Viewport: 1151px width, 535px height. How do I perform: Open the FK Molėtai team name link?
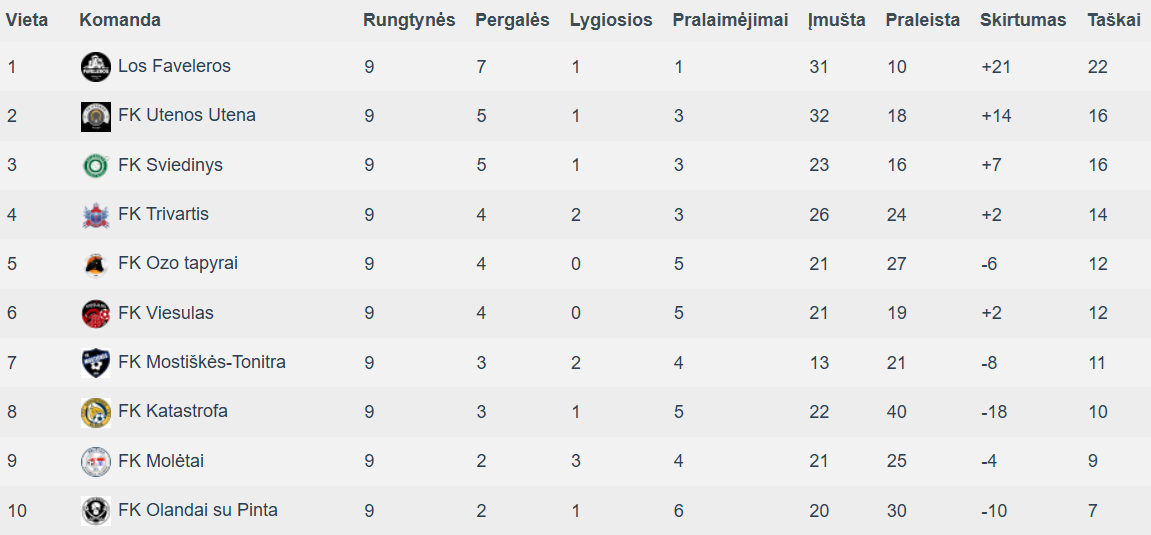pos(161,461)
